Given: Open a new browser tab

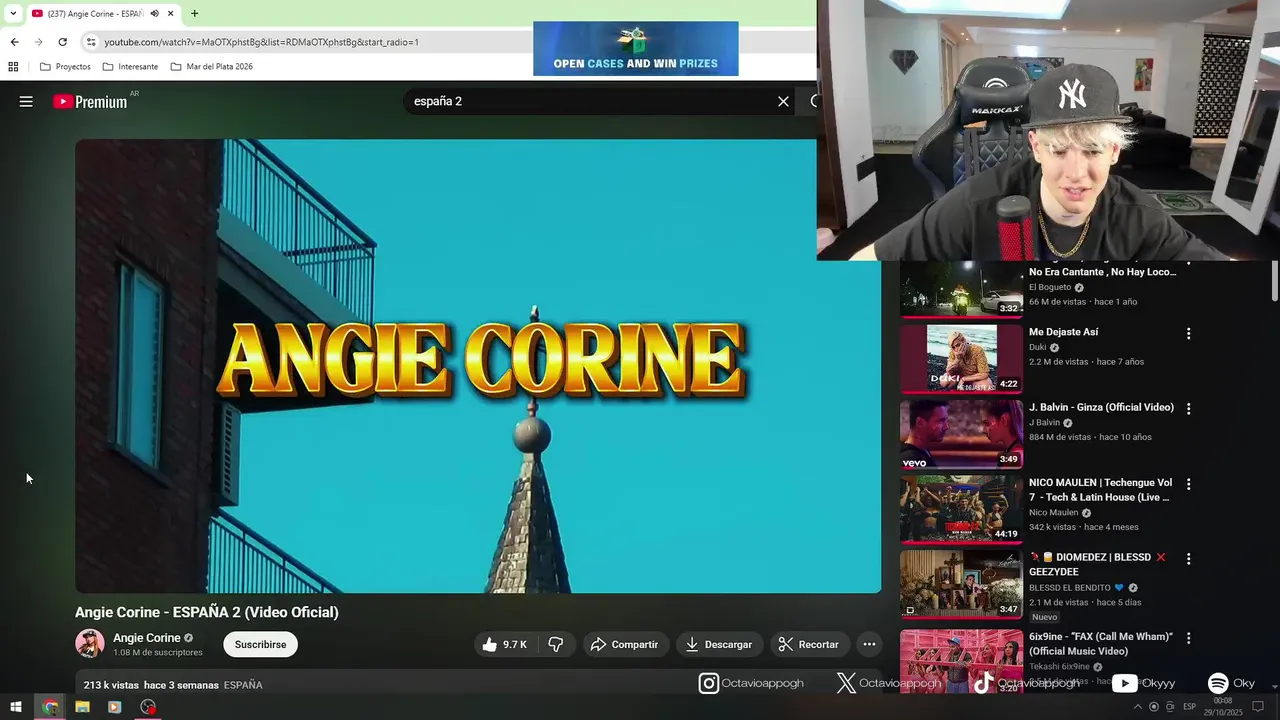Looking at the screenshot, I should (194, 14).
